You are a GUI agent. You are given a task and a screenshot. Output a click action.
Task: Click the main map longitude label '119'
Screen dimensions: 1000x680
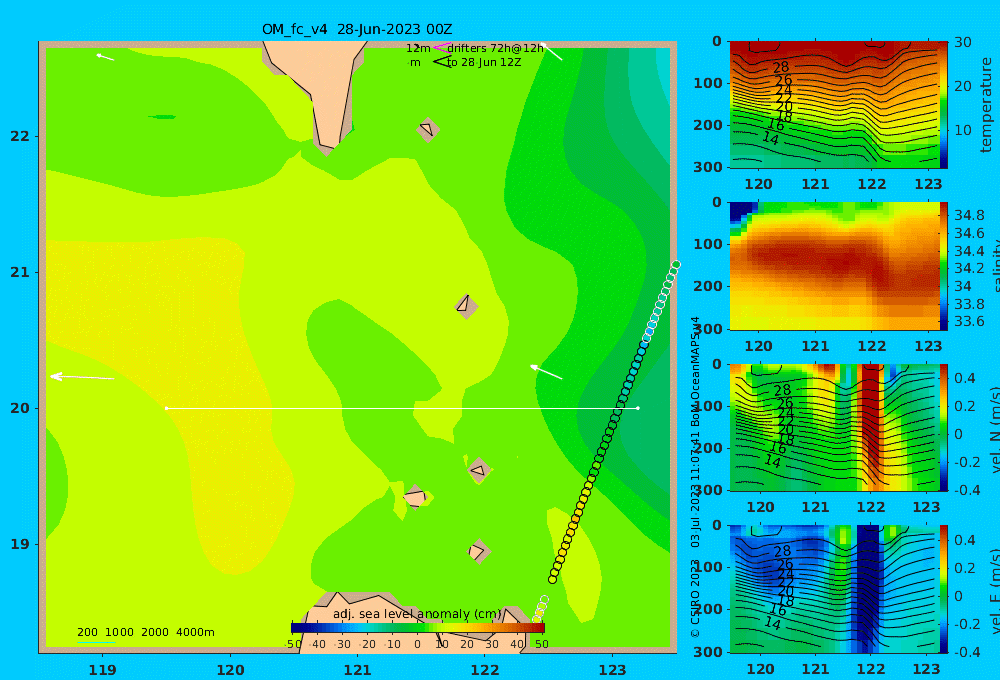coord(103,670)
